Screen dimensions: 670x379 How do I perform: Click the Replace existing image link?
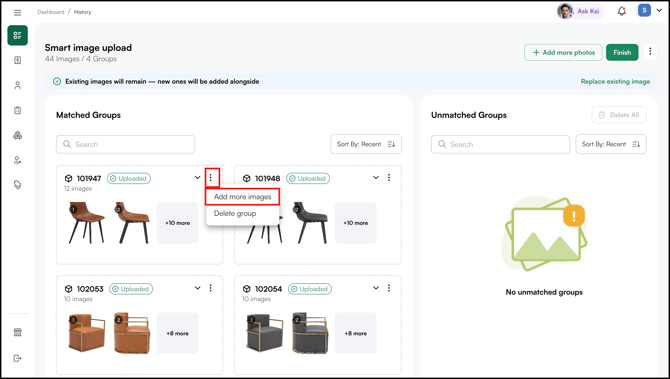(x=615, y=82)
